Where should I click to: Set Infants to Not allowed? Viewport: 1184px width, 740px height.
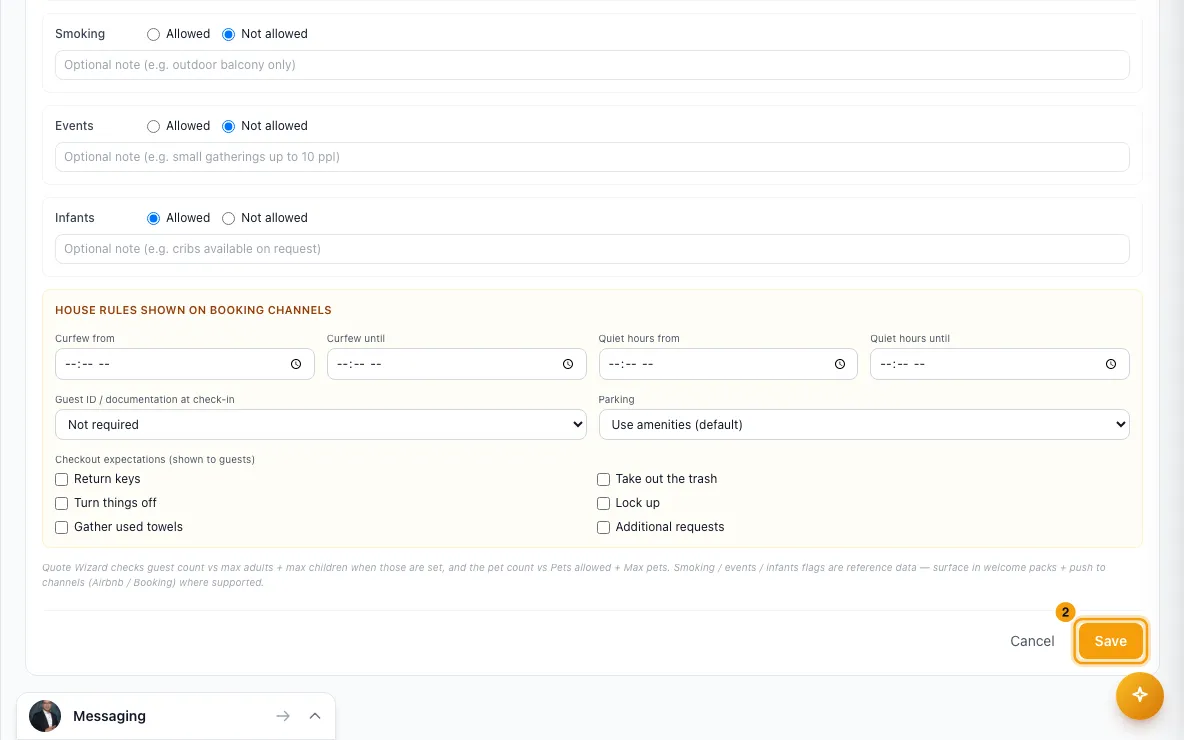(228, 218)
